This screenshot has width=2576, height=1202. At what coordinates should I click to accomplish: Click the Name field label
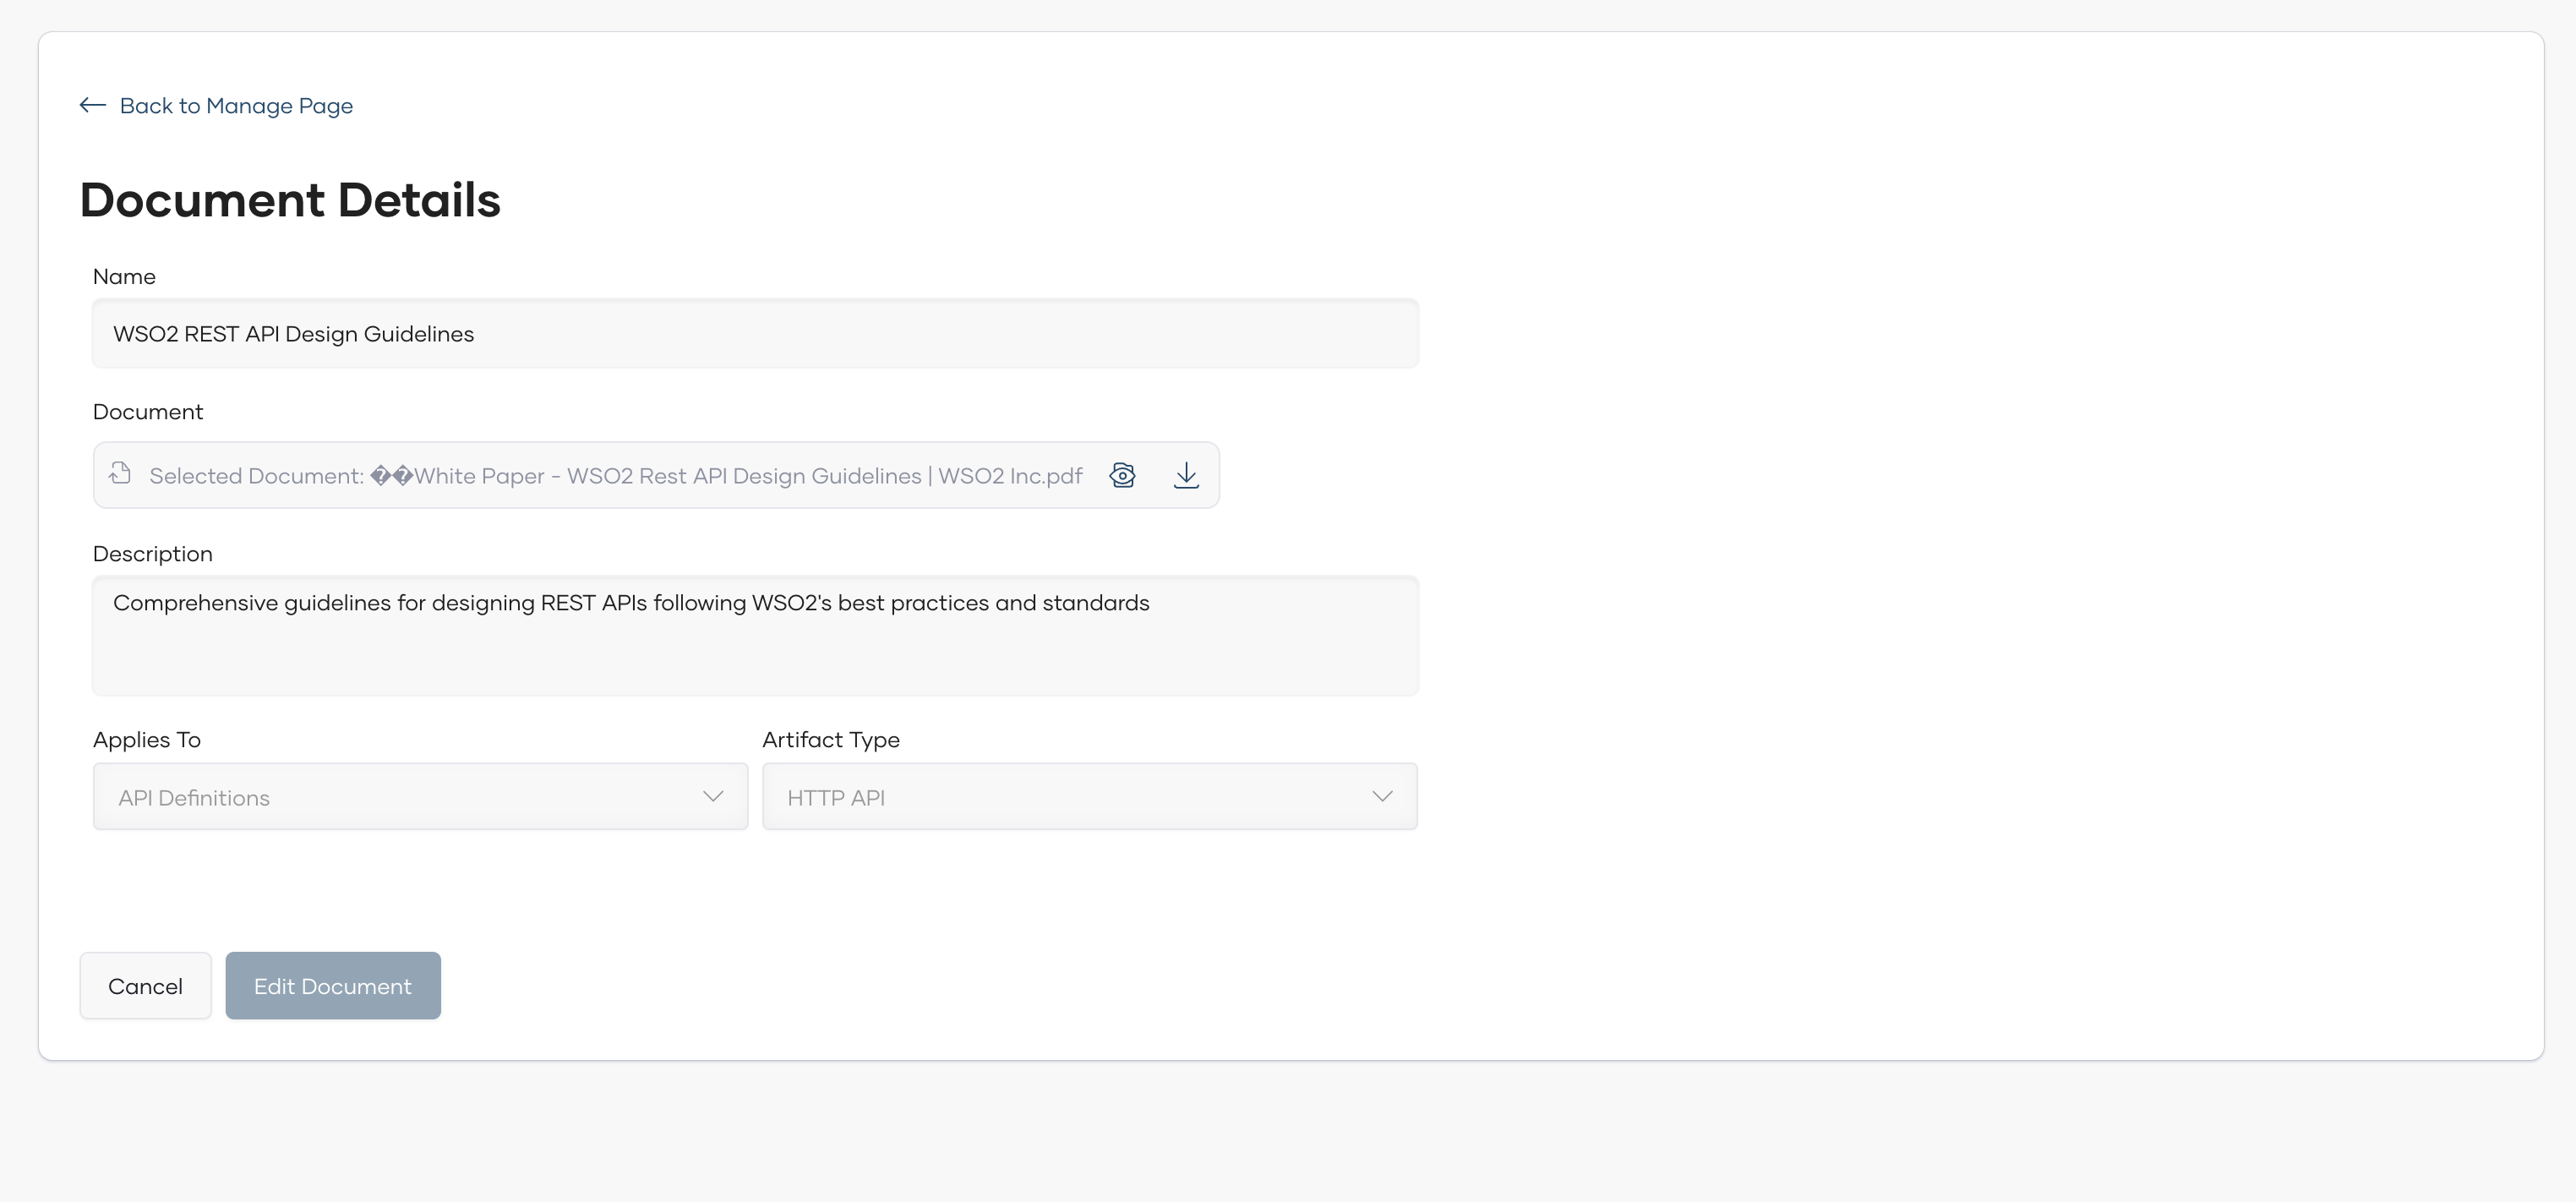click(x=124, y=277)
